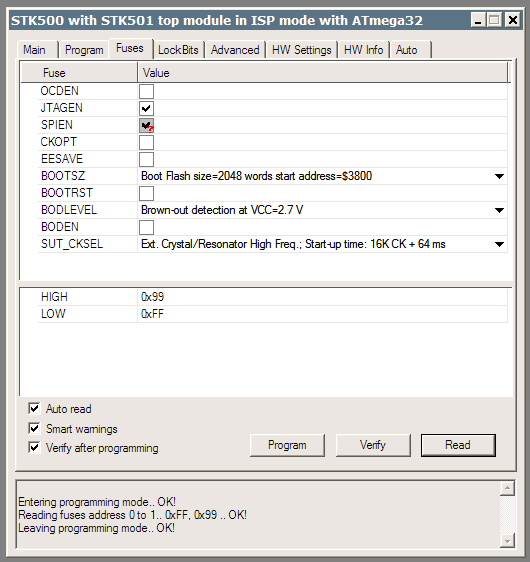The width and height of the screenshot is (530, 562).
Task: Click the log scroll up arrow
Action: click(x=507, y=489)
